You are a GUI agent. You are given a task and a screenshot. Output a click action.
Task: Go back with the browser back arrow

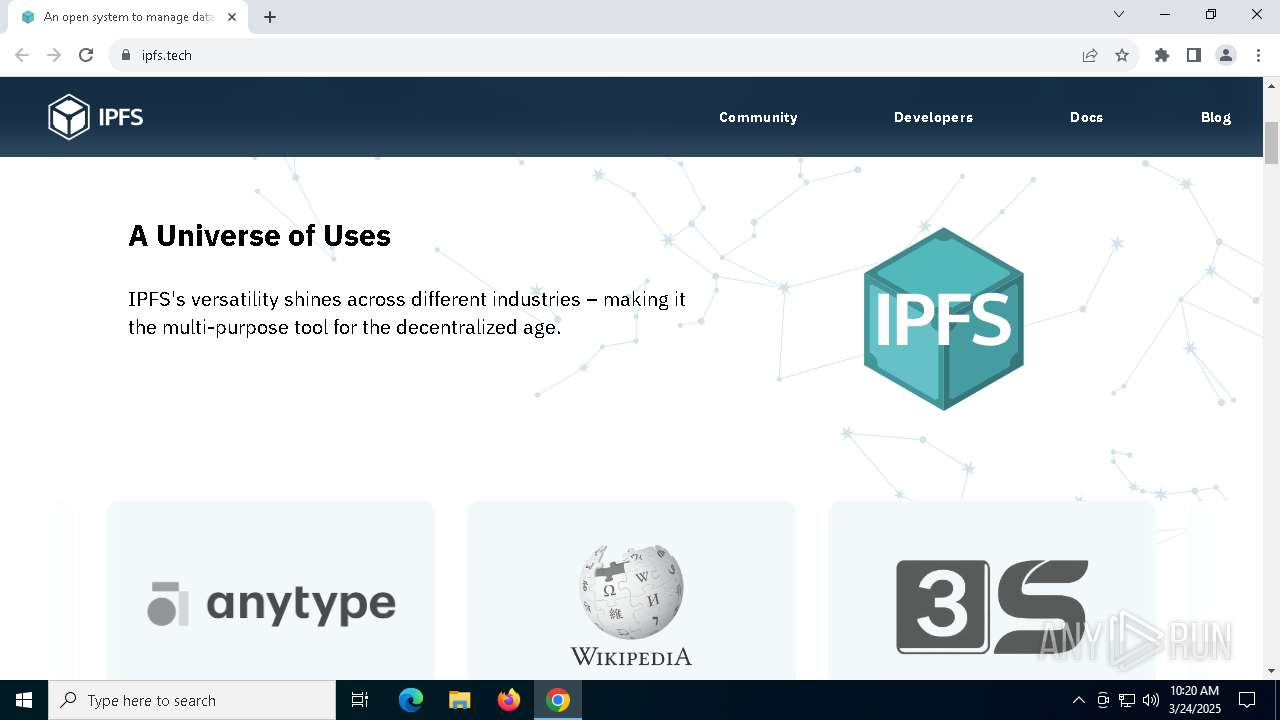tap(22, 55)
